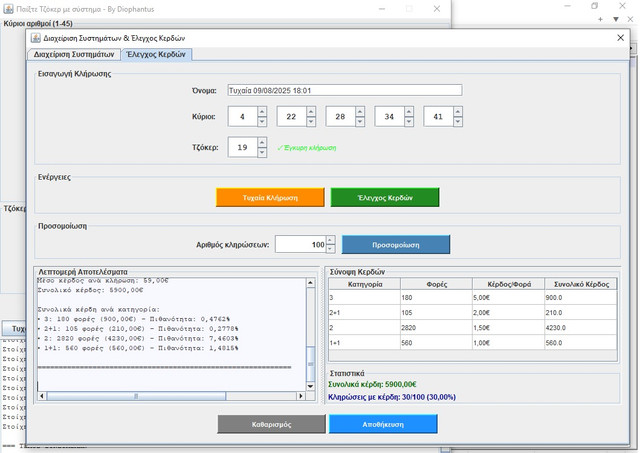Decrease the fourth main number 34
The height and width of the screenshot is (453, 640).
409,122
